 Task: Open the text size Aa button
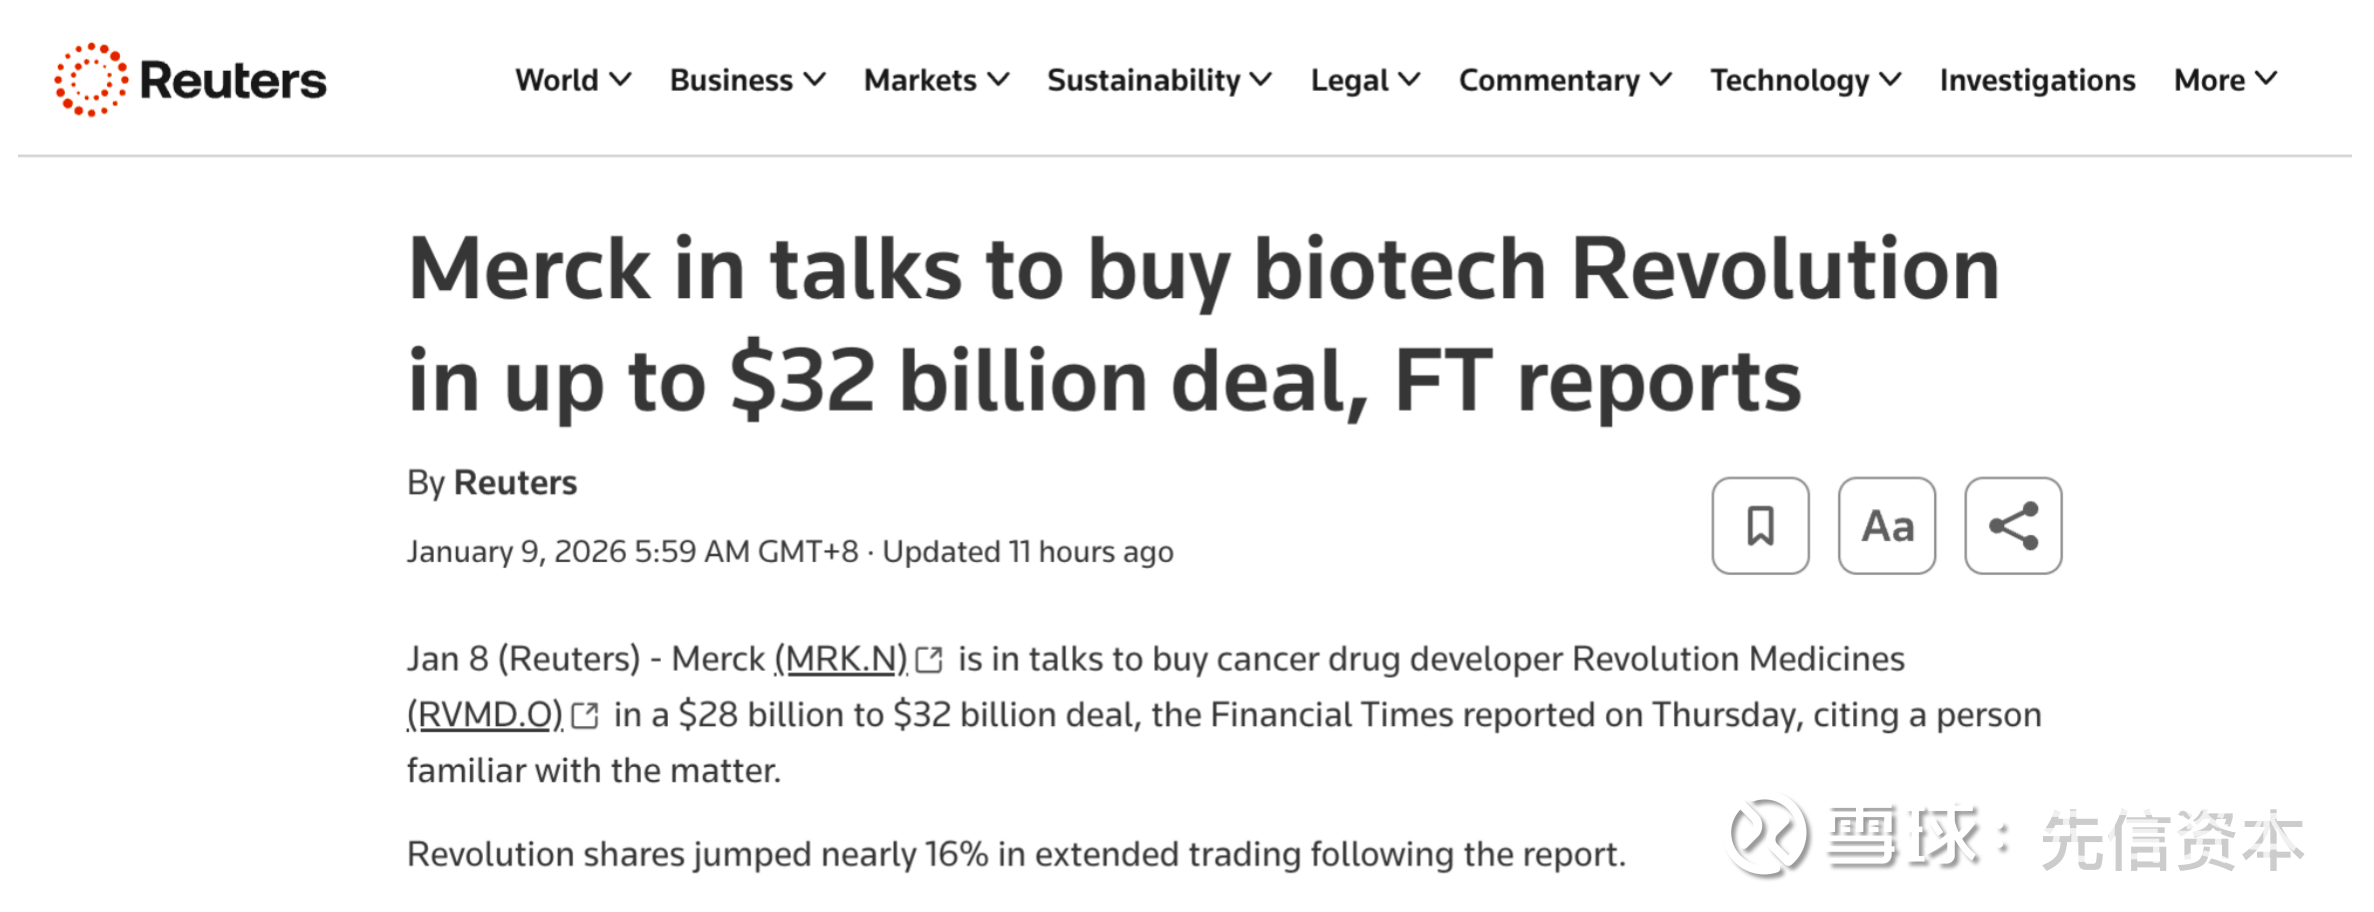(x=1887, y=526)
